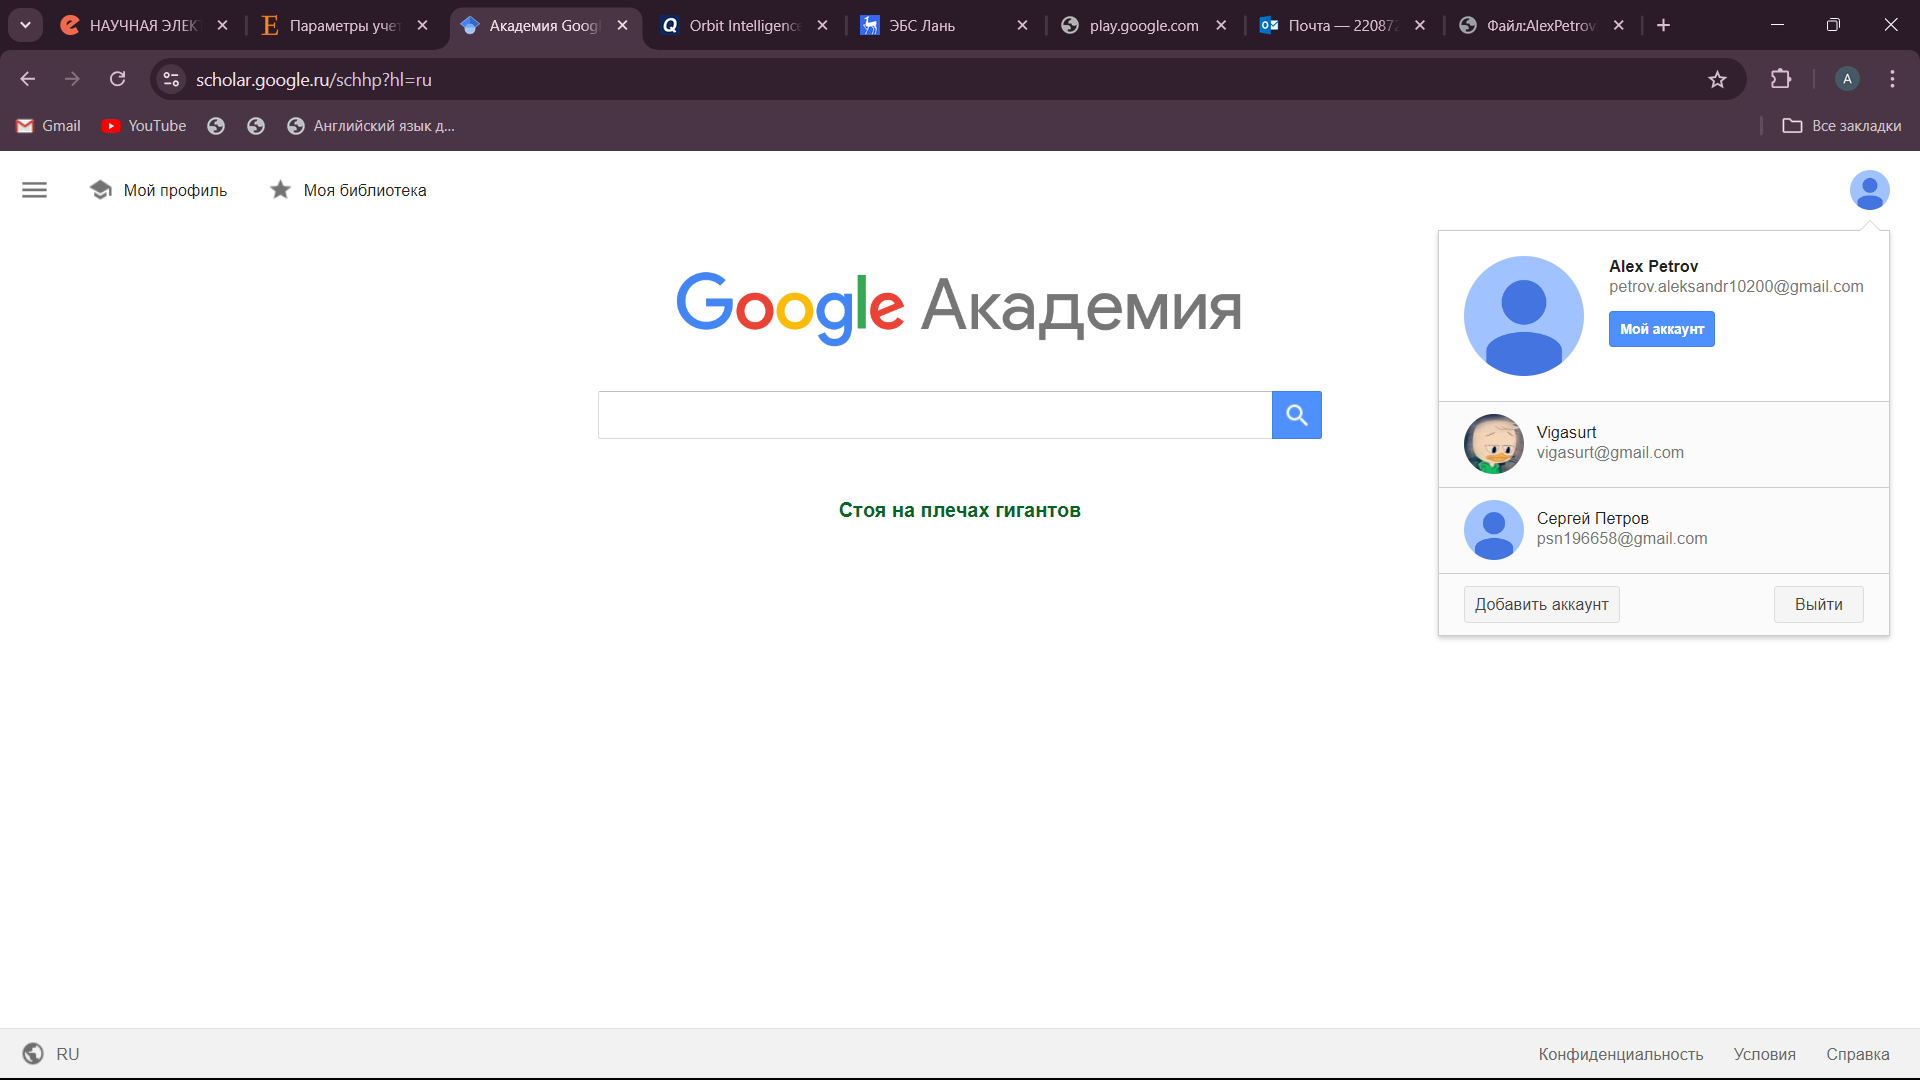Focus the Scholar search input field

935,415
